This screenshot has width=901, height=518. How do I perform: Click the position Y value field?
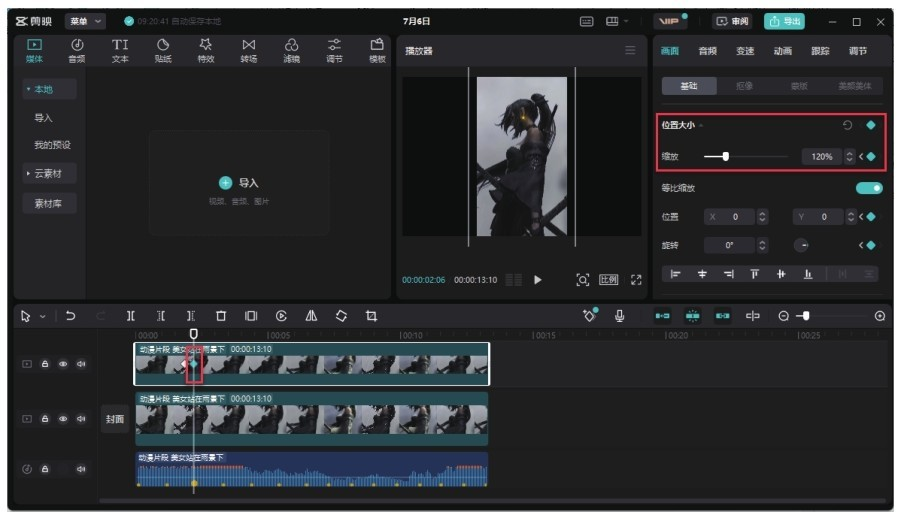(819, 217)
